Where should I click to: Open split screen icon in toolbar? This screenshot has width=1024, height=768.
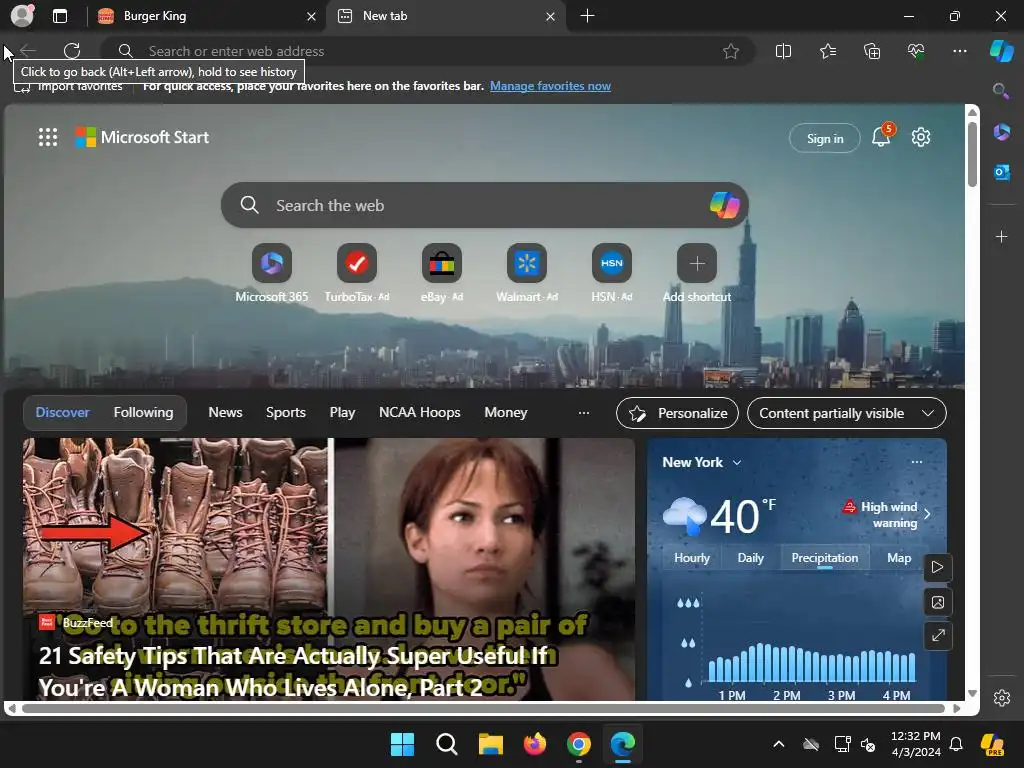coord(783,51)
